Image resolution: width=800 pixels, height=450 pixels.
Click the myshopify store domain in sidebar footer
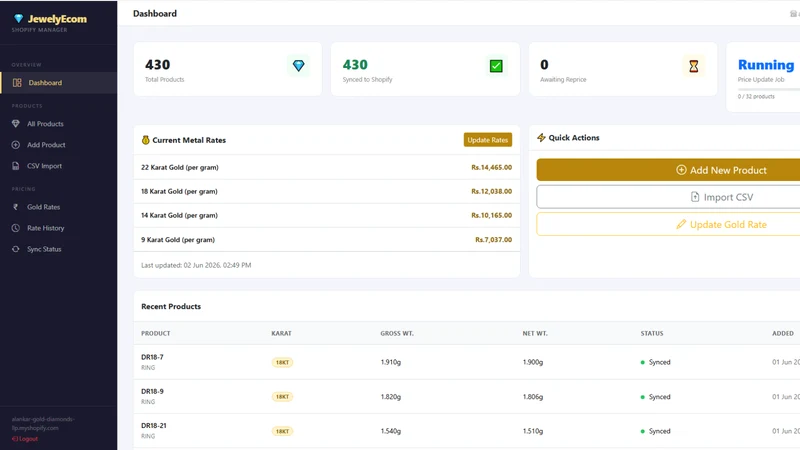43,423
